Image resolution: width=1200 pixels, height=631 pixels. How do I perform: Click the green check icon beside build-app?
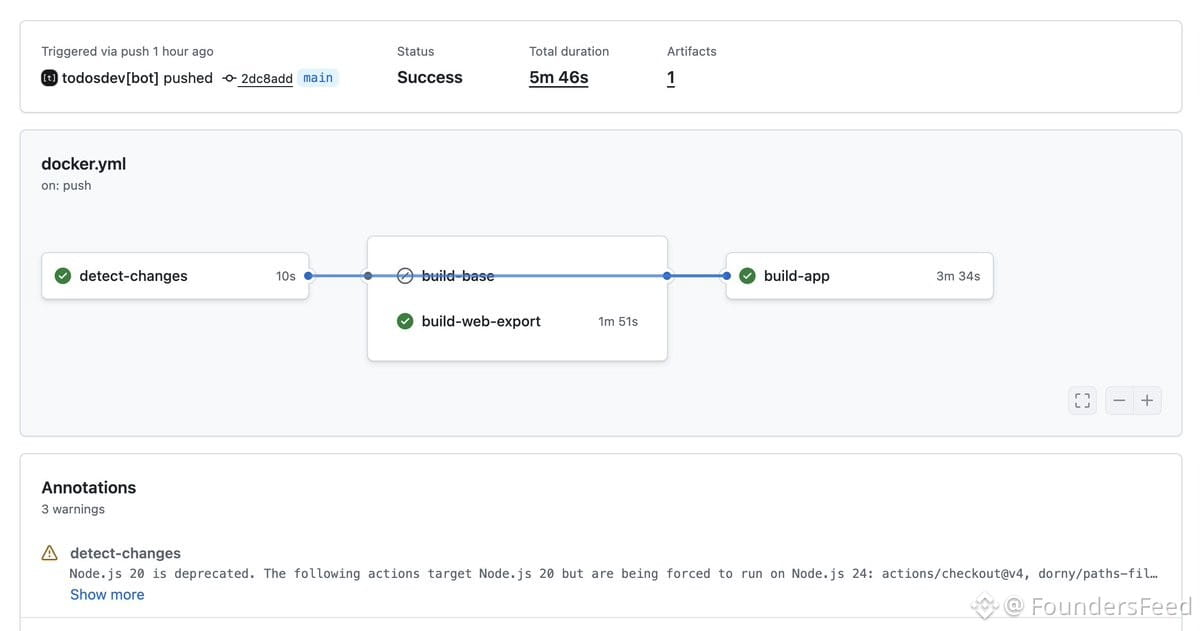[x=747, y=276]
